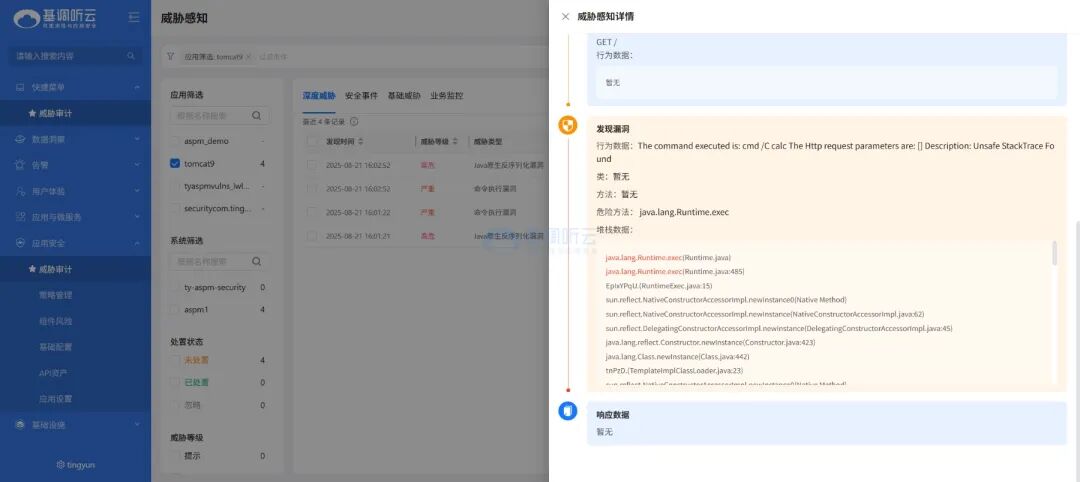Click search icon in 应用筛选 box
This screenshot has width=1080, height=482.
coord(257,116)
